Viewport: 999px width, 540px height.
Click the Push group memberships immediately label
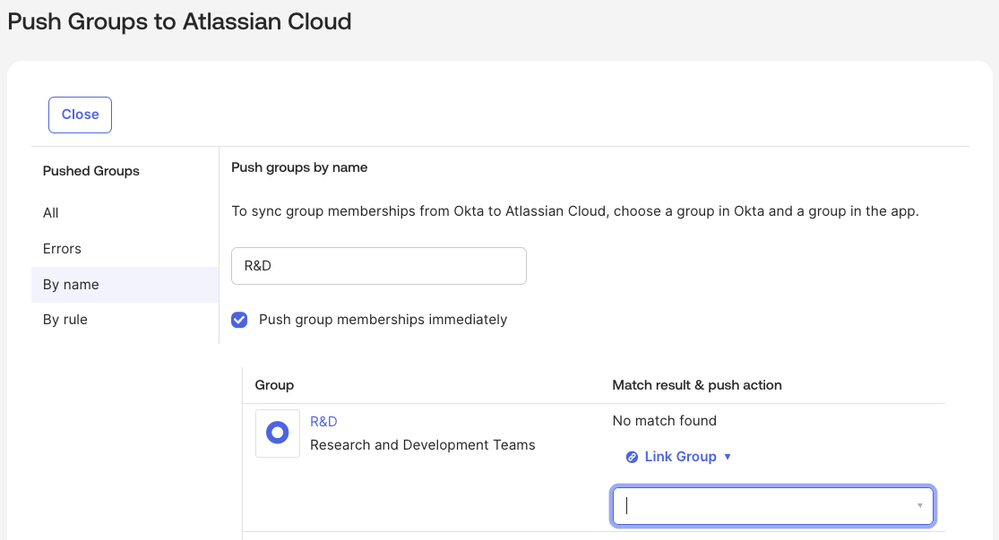(x=383, y=320)
